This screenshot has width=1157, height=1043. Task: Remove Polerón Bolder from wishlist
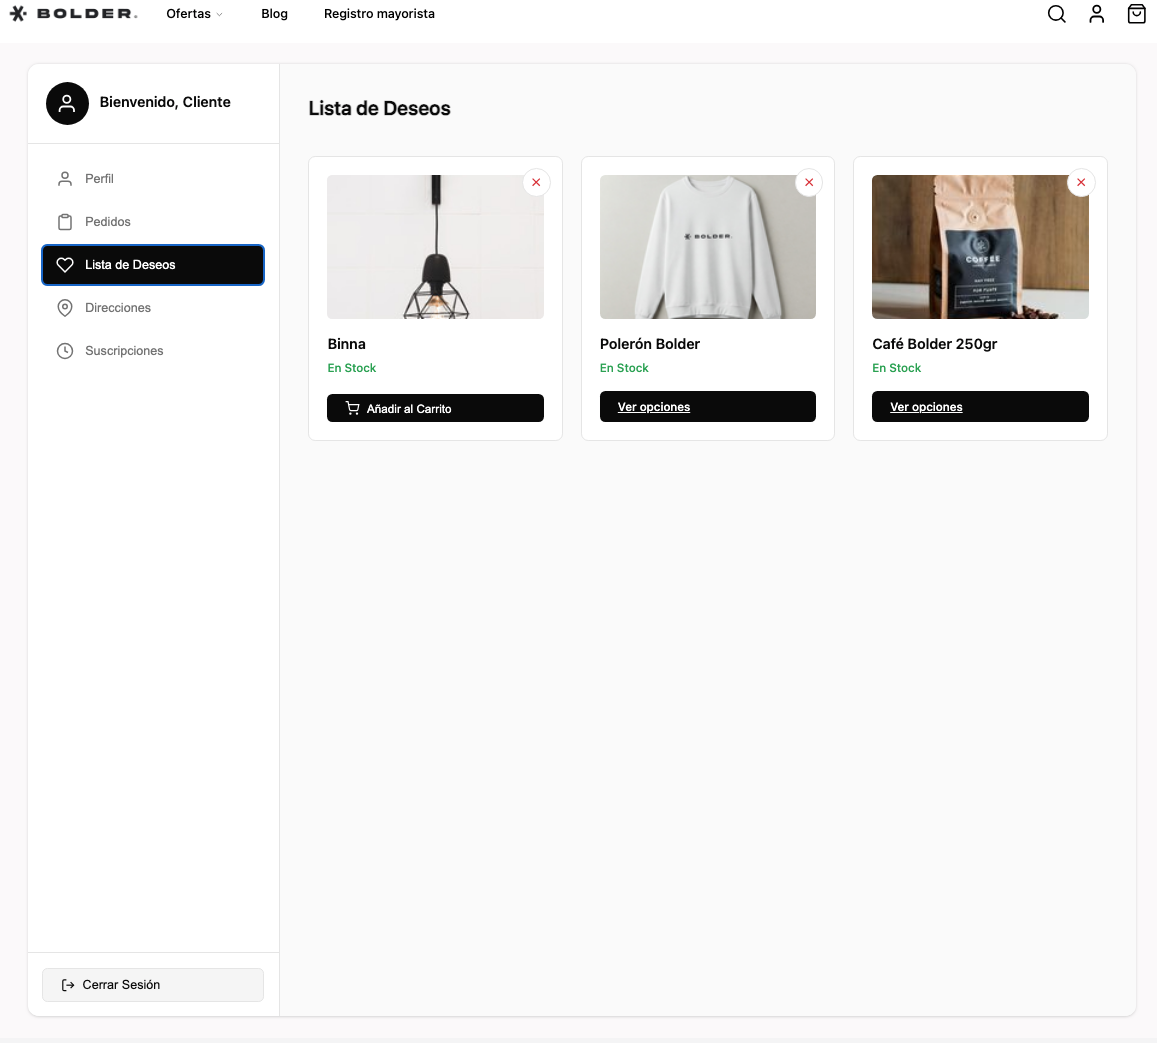point(809,182)
